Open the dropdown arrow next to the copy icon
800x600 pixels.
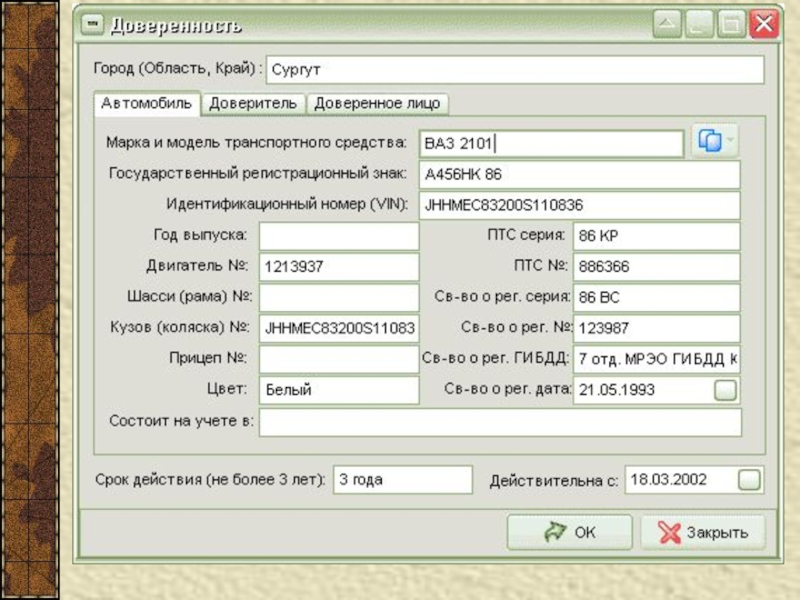[x=731, y=142]
